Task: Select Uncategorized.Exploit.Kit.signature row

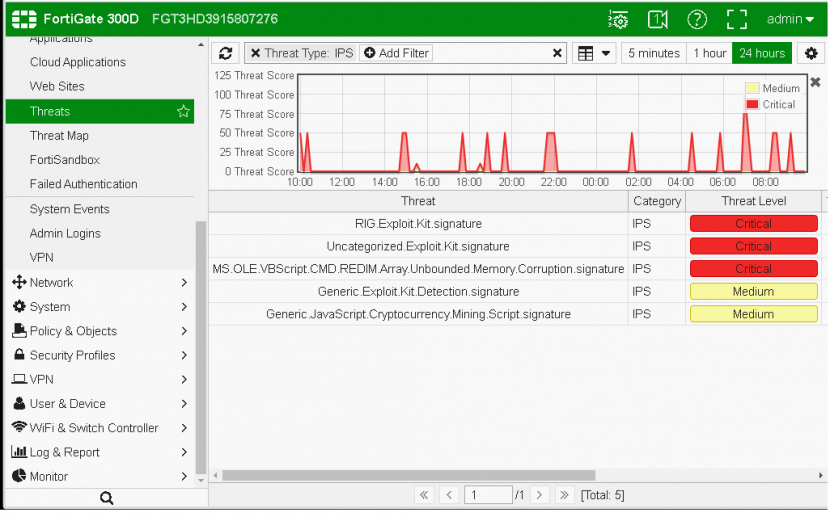Action: pyautogui.click(x=418, y=247)
